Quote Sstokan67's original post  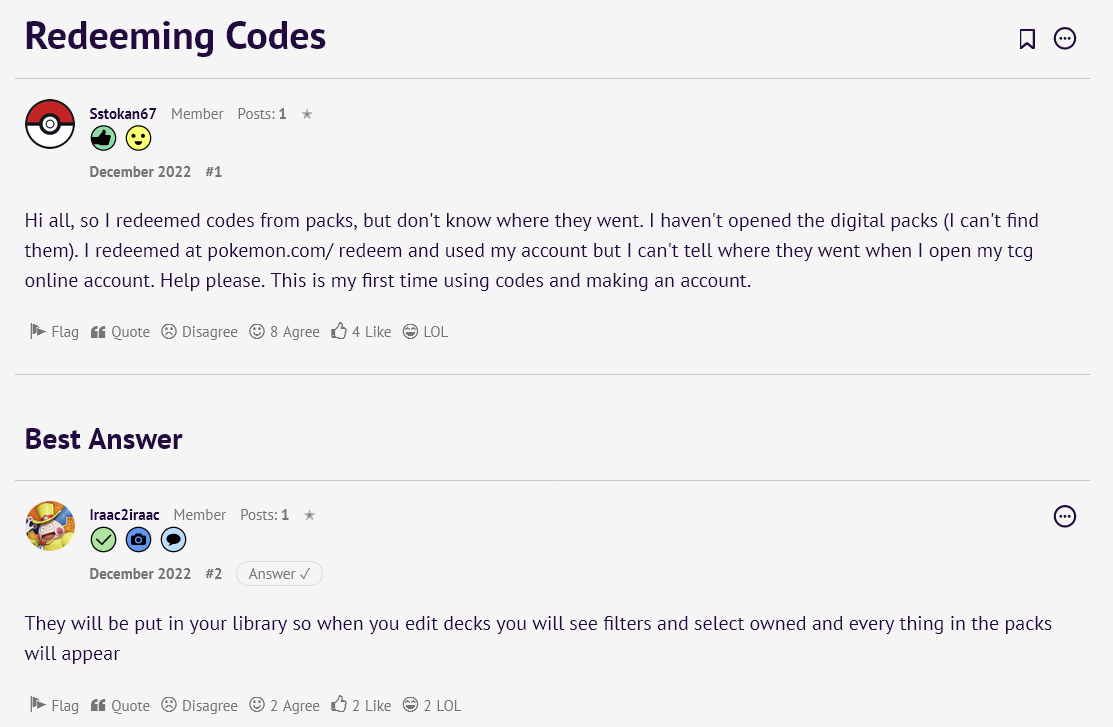120,332
